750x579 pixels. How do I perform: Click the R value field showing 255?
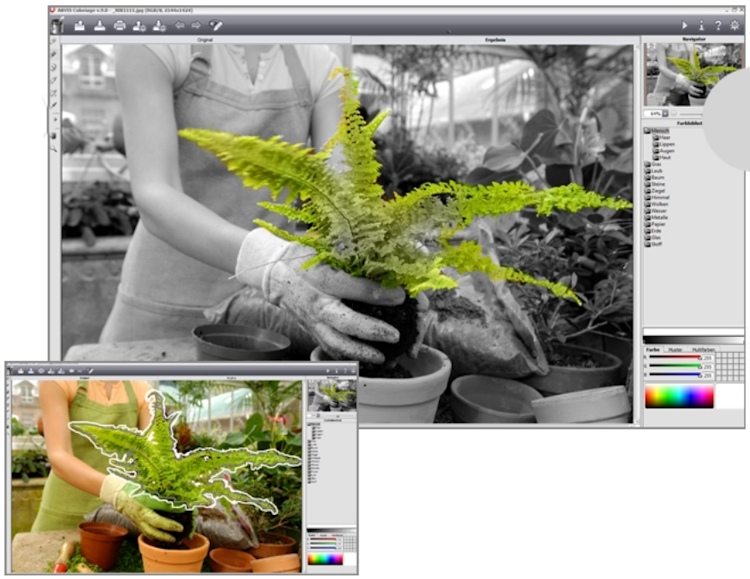click(x=708, y=358)
